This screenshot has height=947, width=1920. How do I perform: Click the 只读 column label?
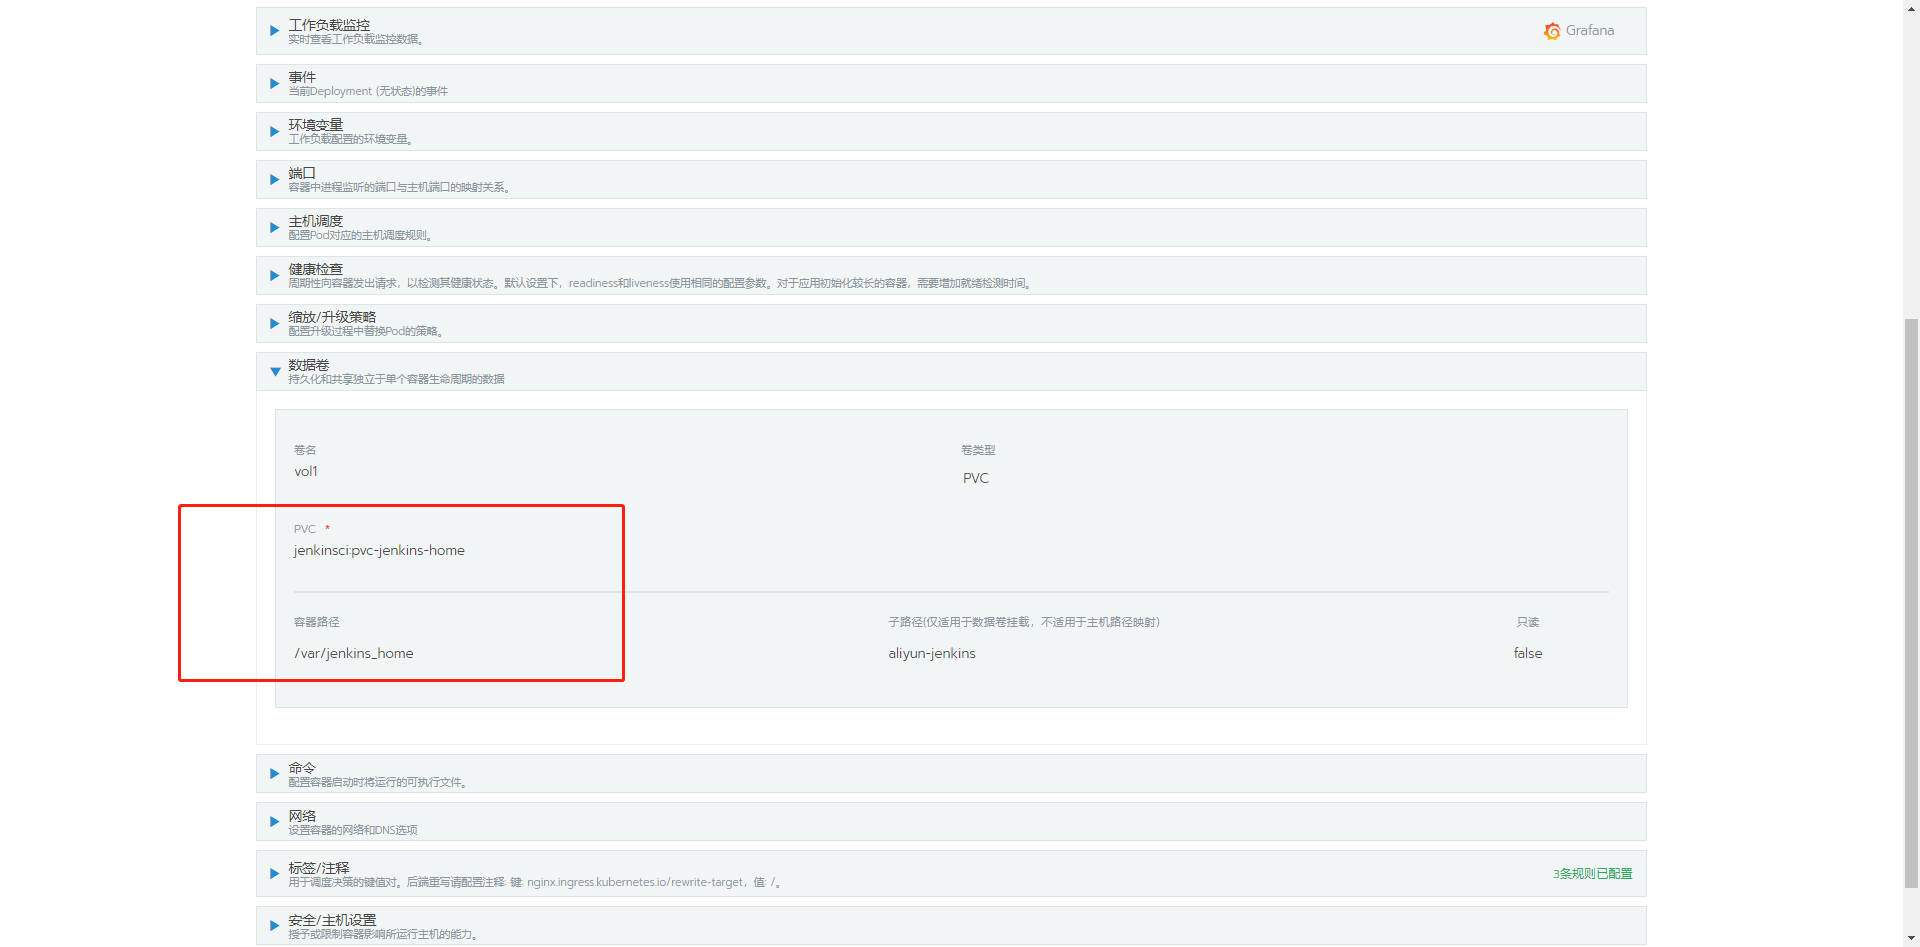1528,622
